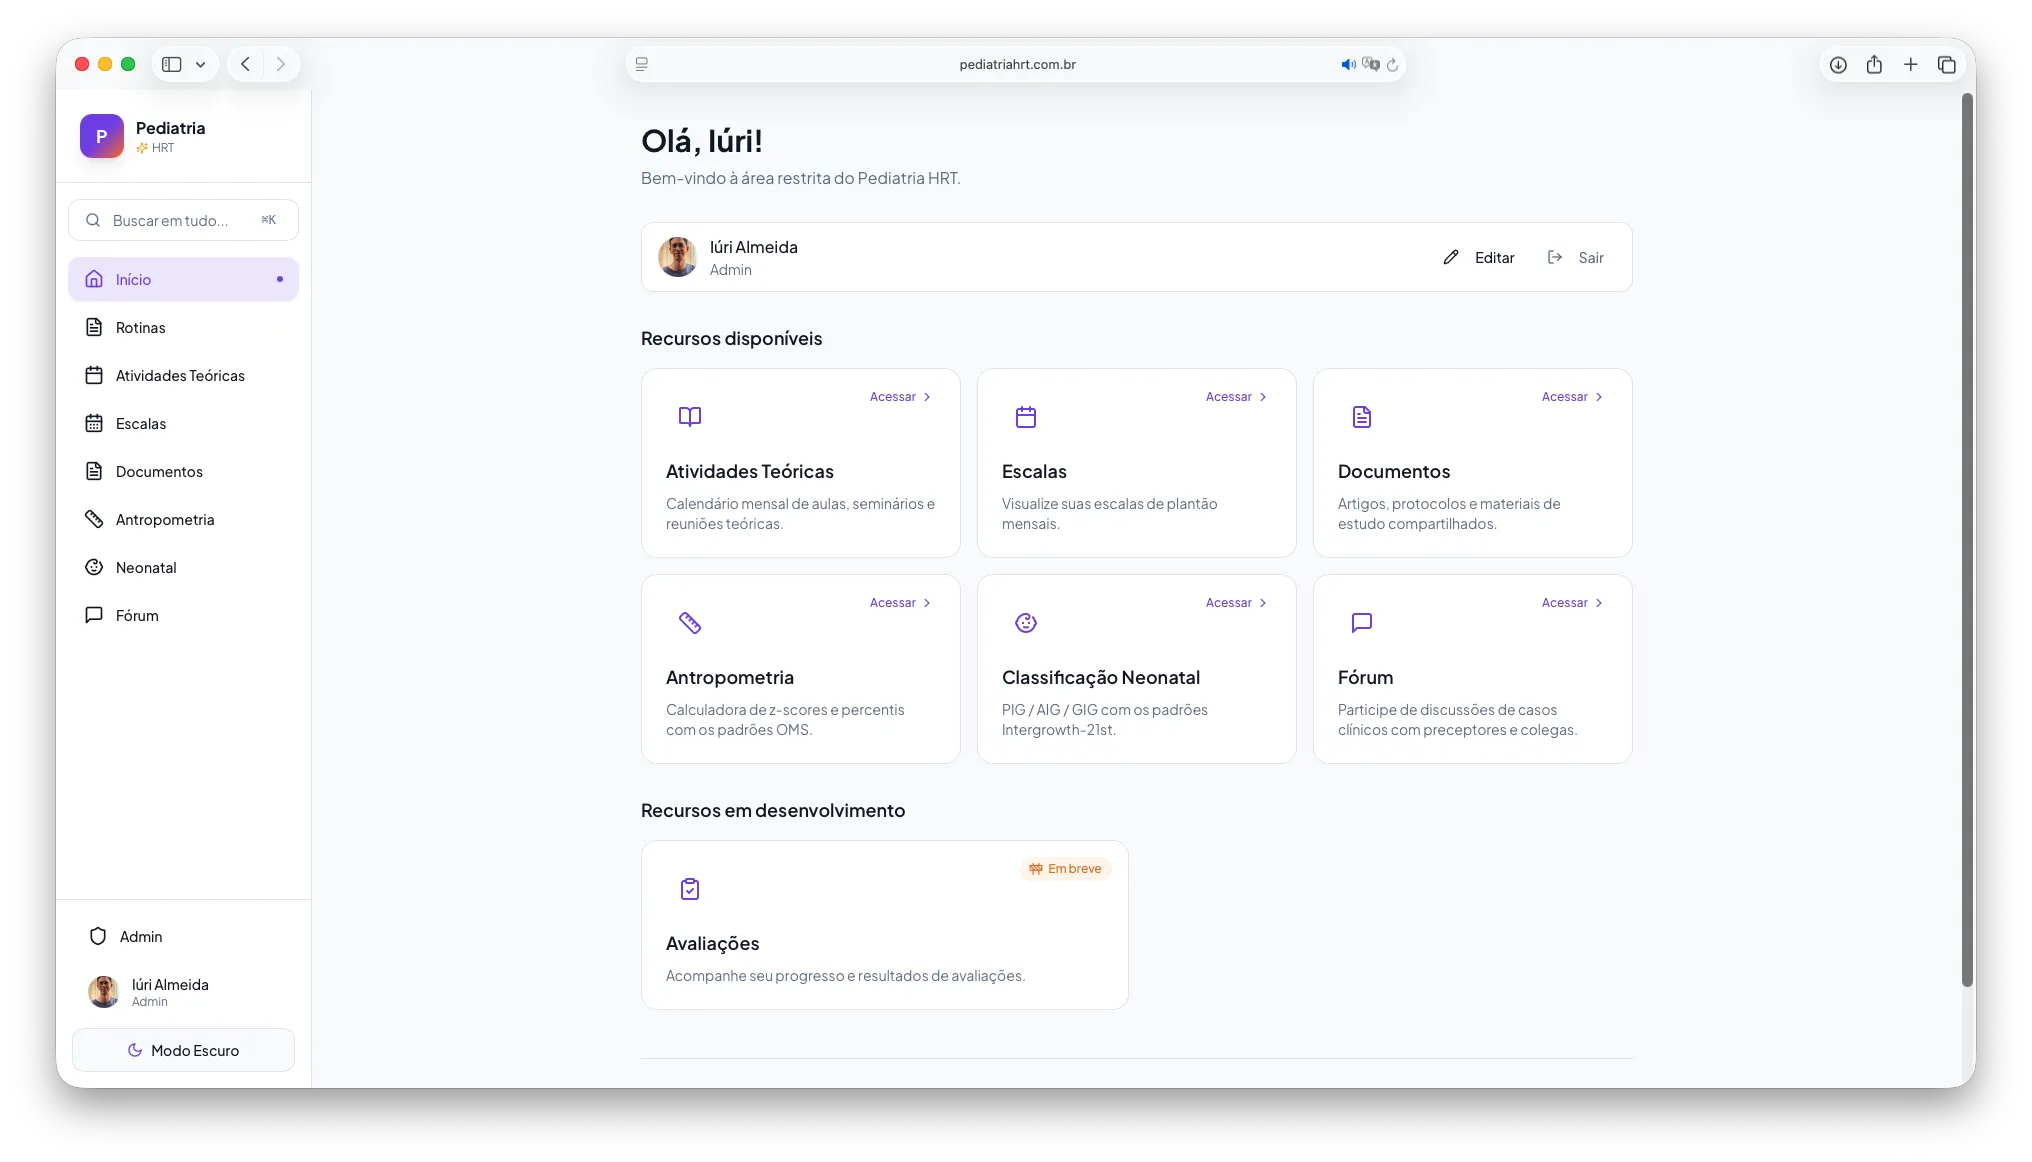Click the Avaliações clipboard icon

click(x=690, y=888)
